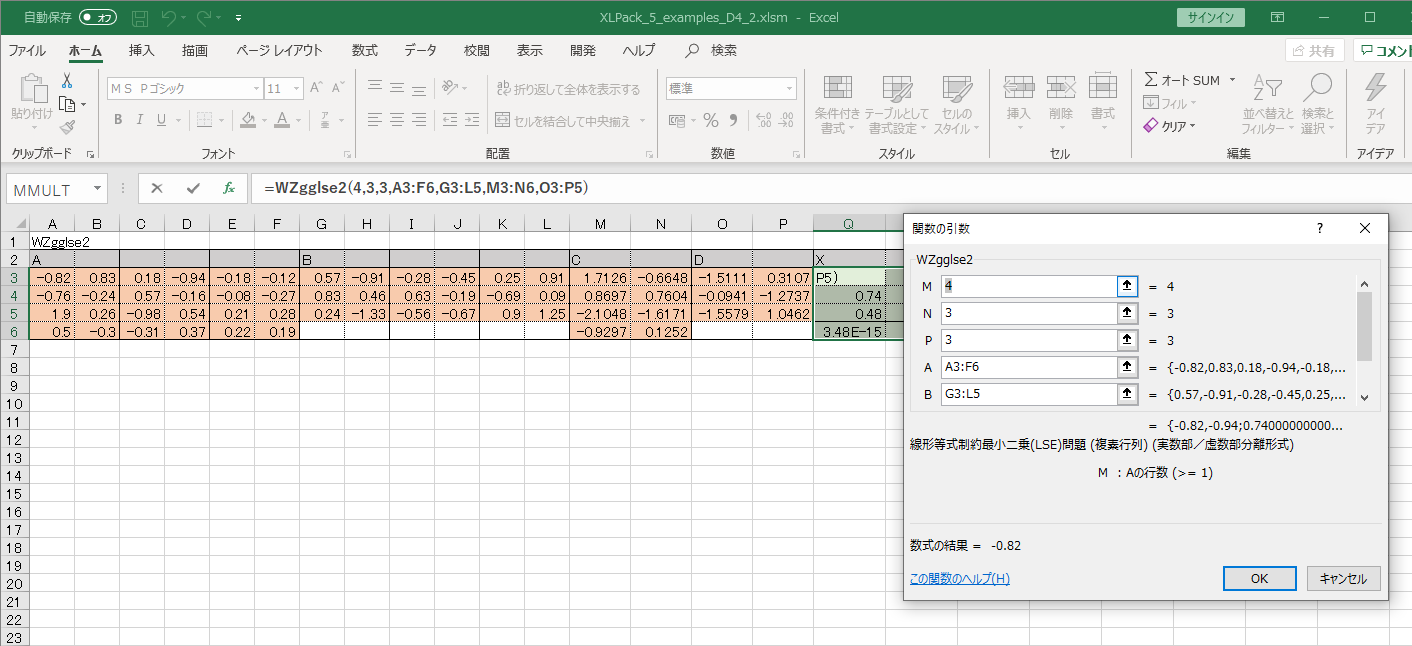Open the この関数のヘルプ link
Screen dimensions: 1412x646
coord(959,578)
